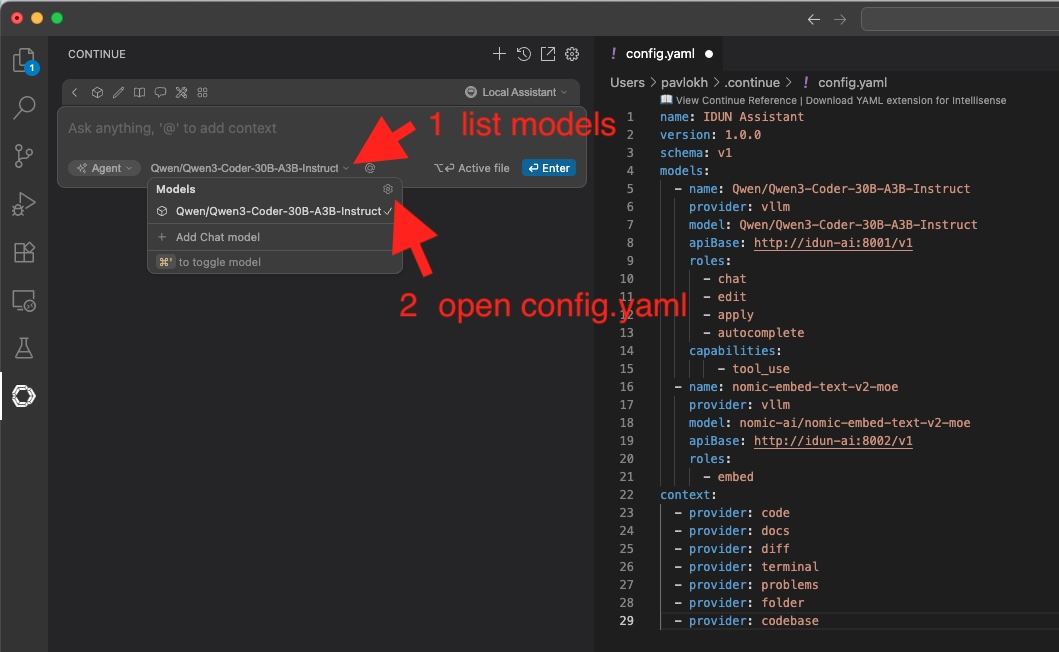Screen dimensions: 1059x652
Task: Expand the Local Assistant dropdown
Action: [516, 93]
